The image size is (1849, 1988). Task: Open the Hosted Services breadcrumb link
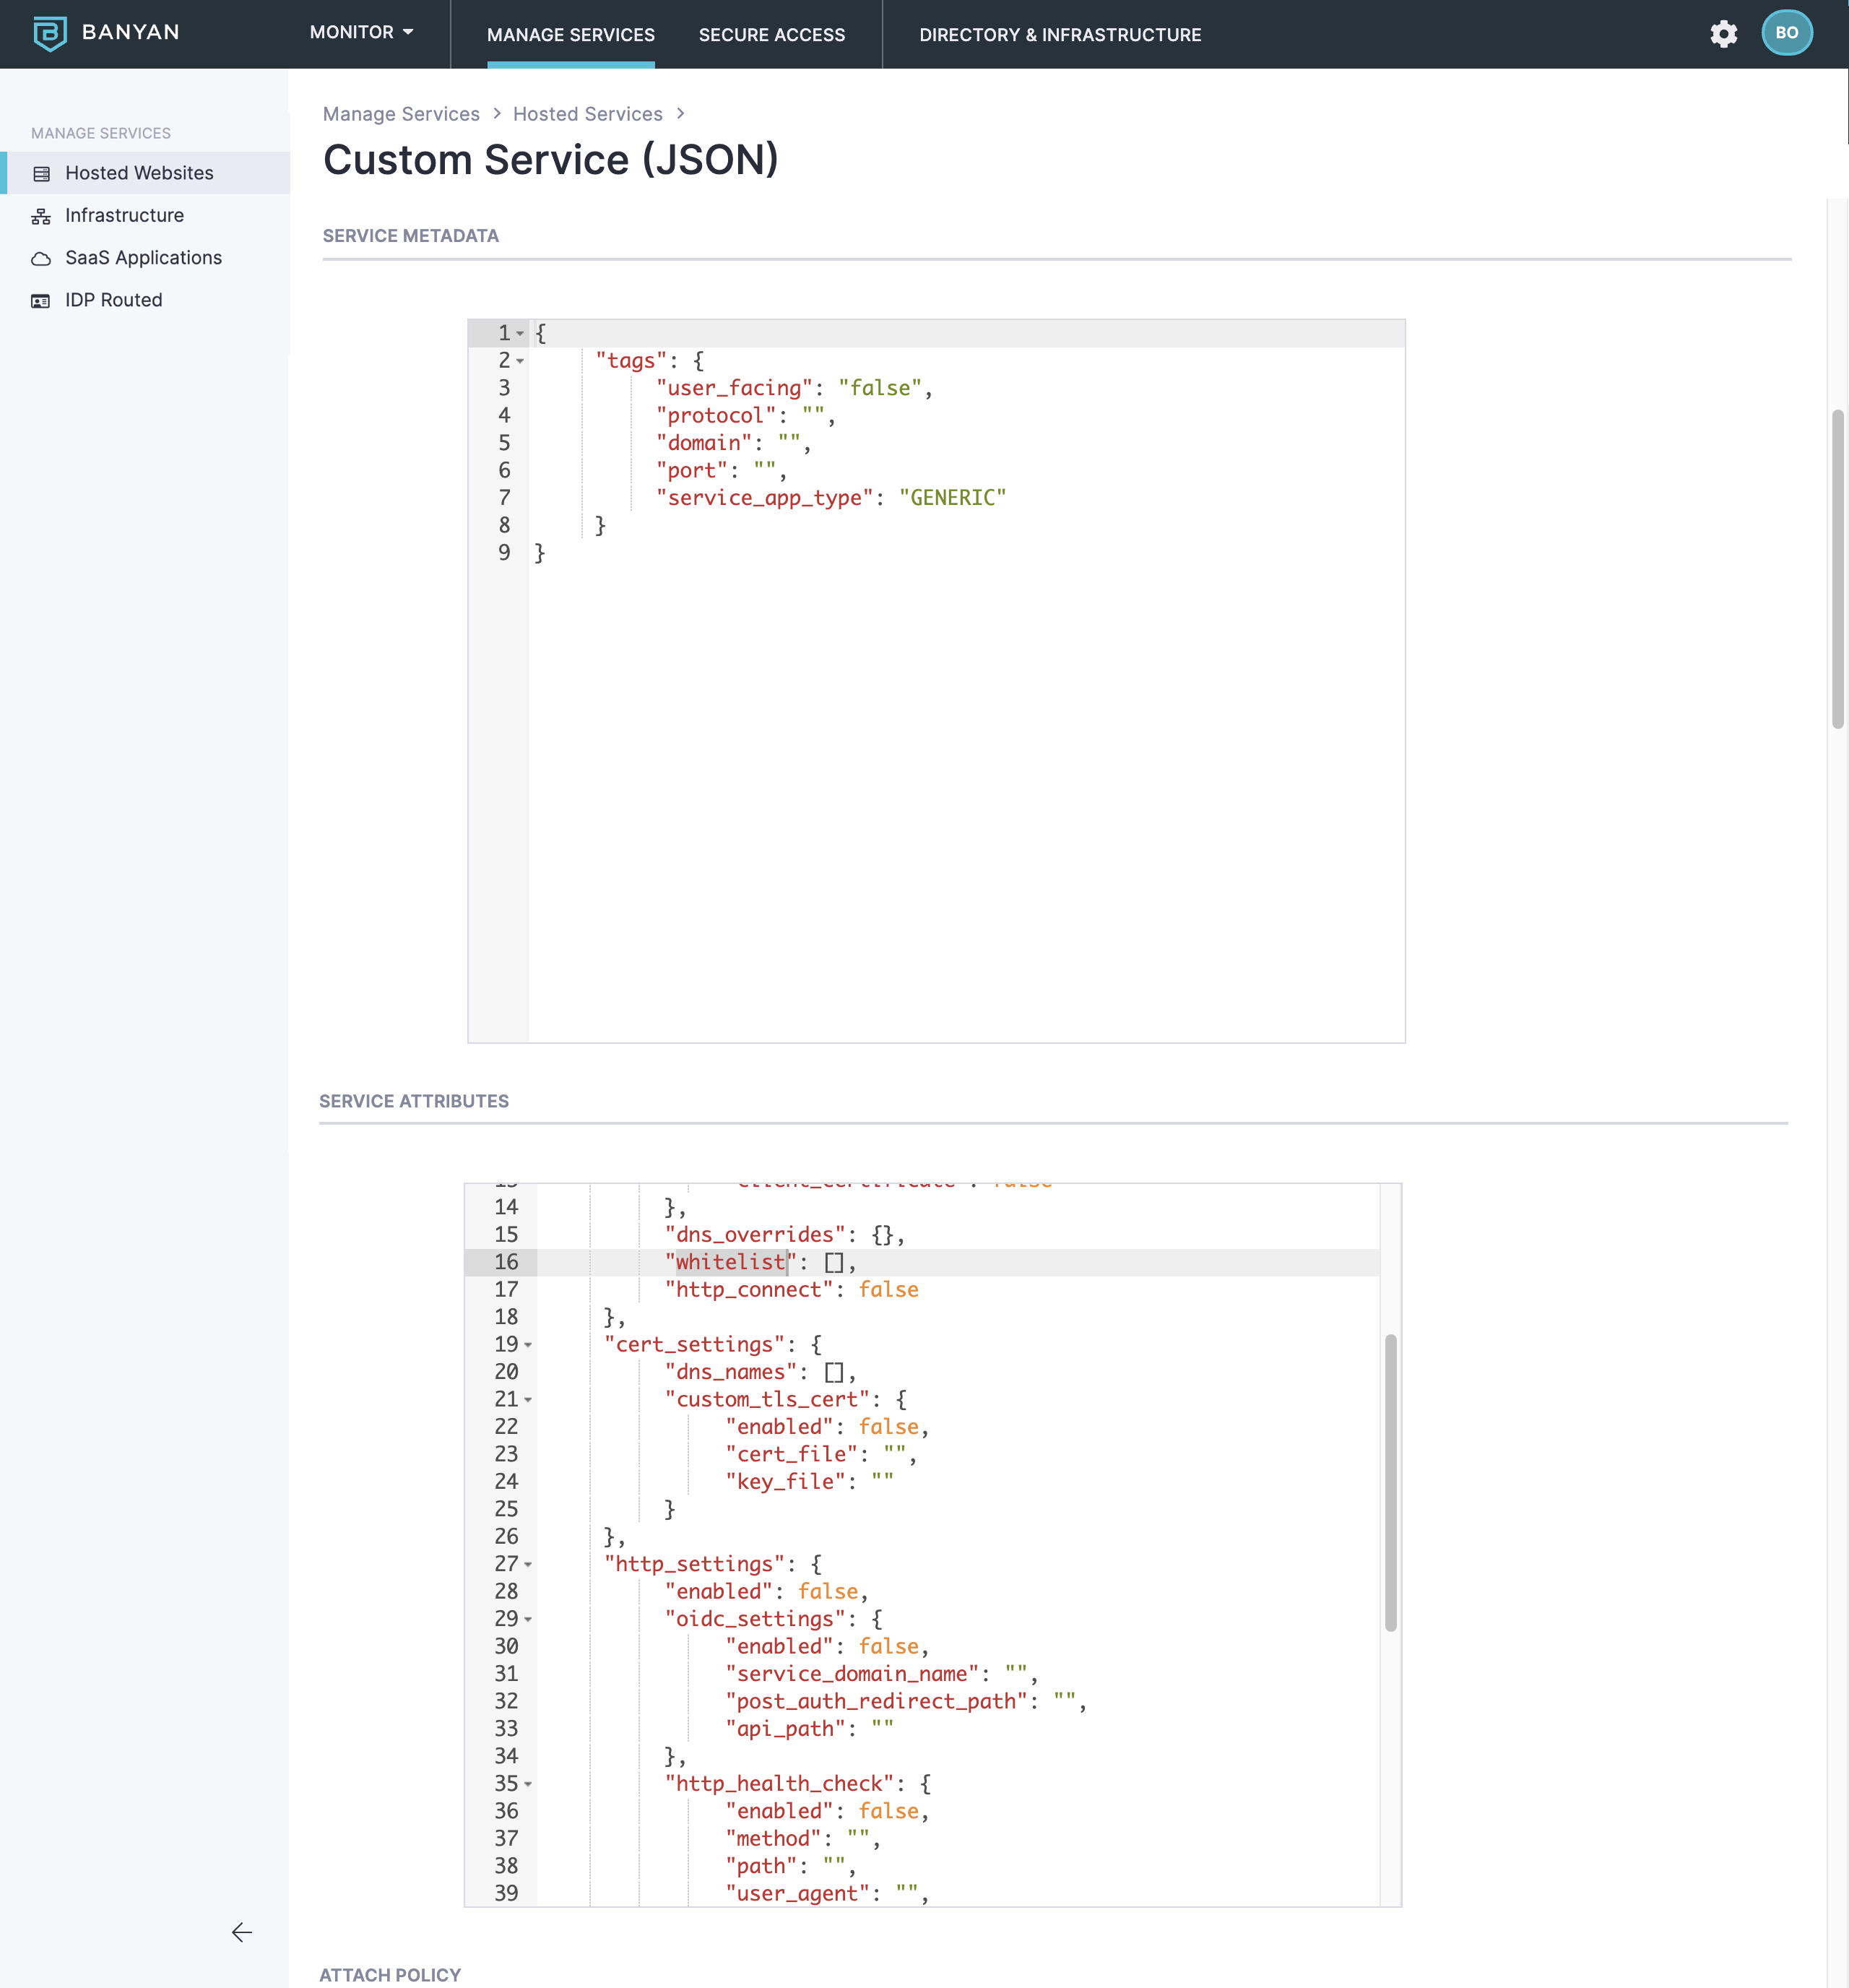(x=587, y=114)
